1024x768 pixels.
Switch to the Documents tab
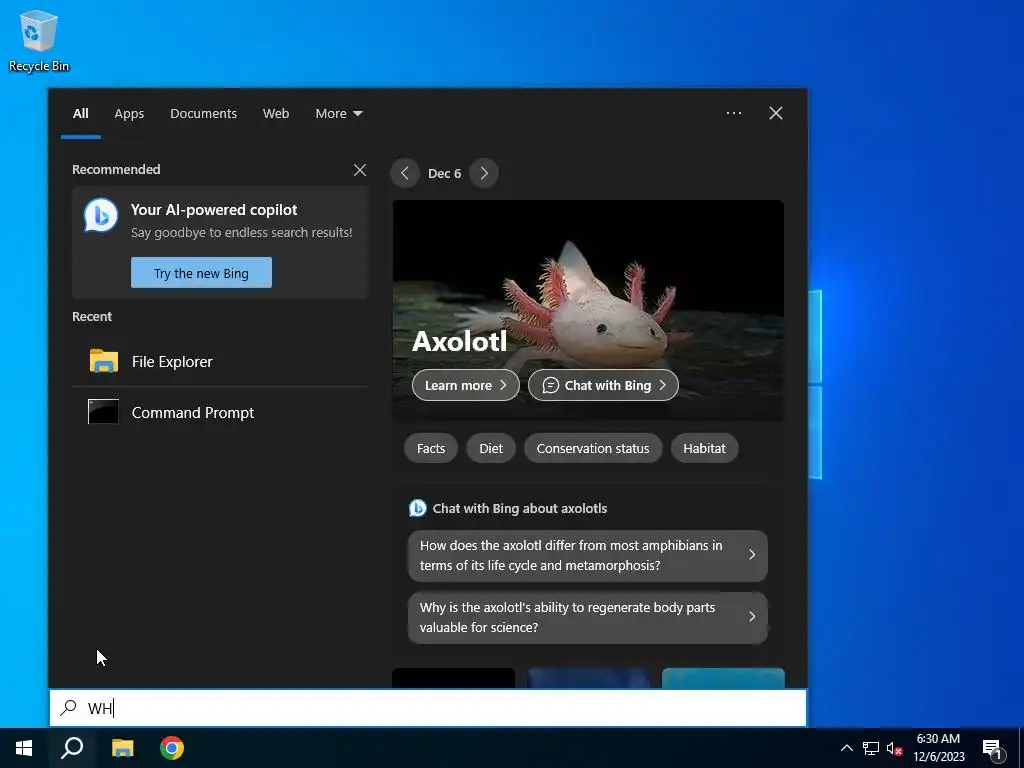click(x=204, y=114)
